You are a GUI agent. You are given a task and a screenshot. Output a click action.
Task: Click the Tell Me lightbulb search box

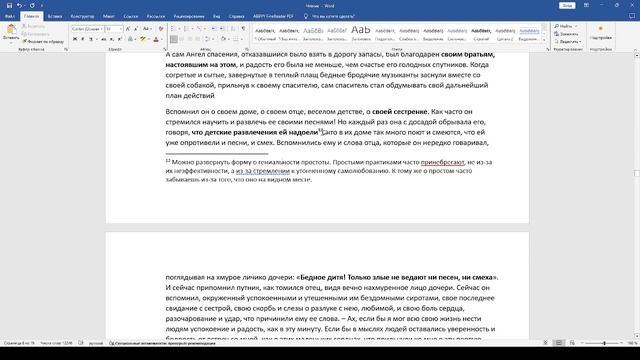click(329, 16)
